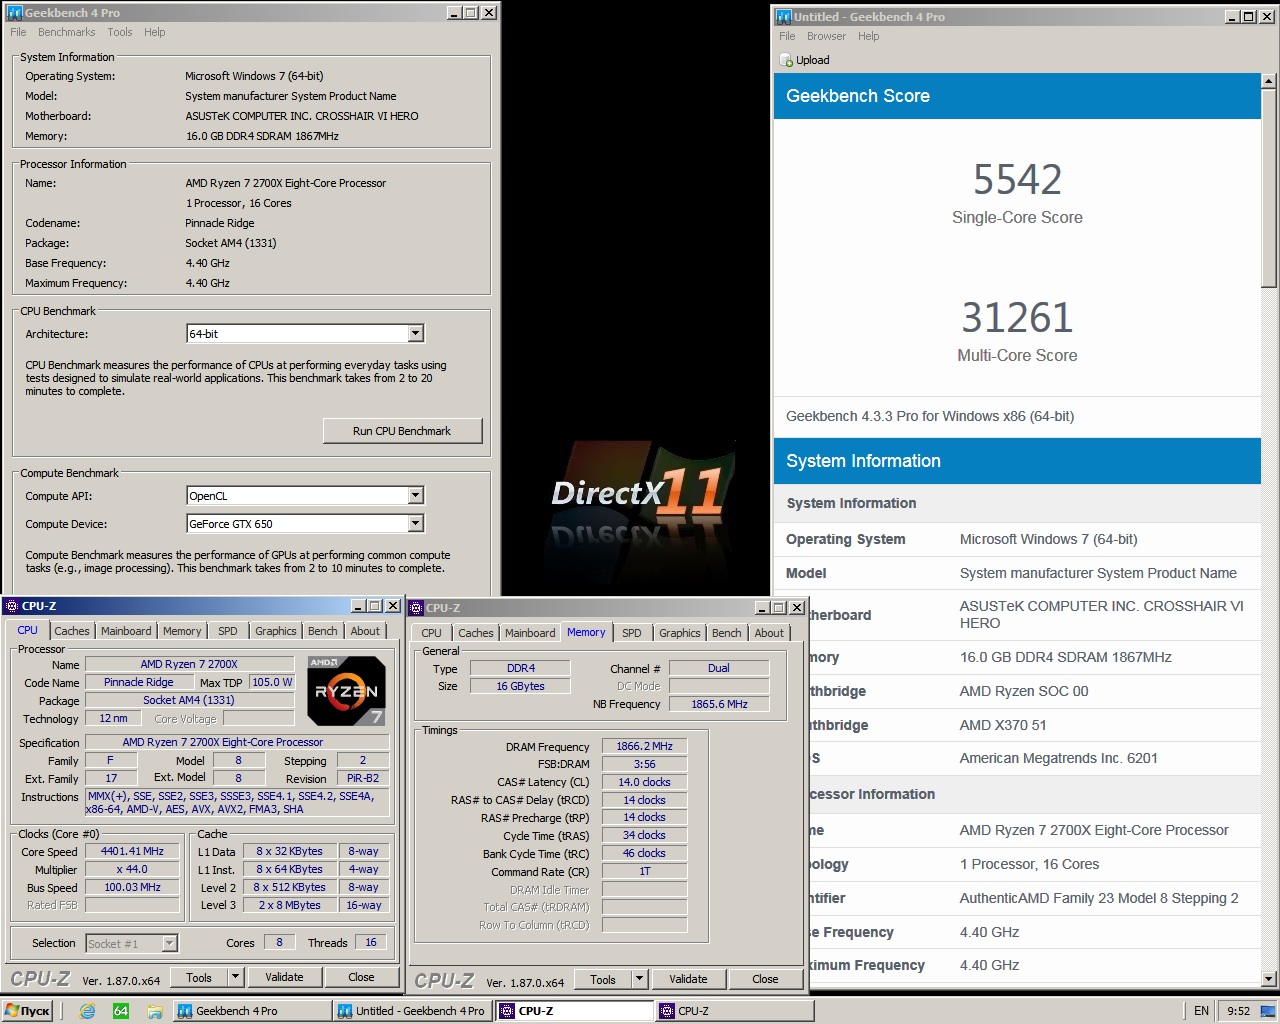The image size is (1280, 1024).
Task: Click Close button in Memory-tab CPU-Z window
Action: (766, 979)
